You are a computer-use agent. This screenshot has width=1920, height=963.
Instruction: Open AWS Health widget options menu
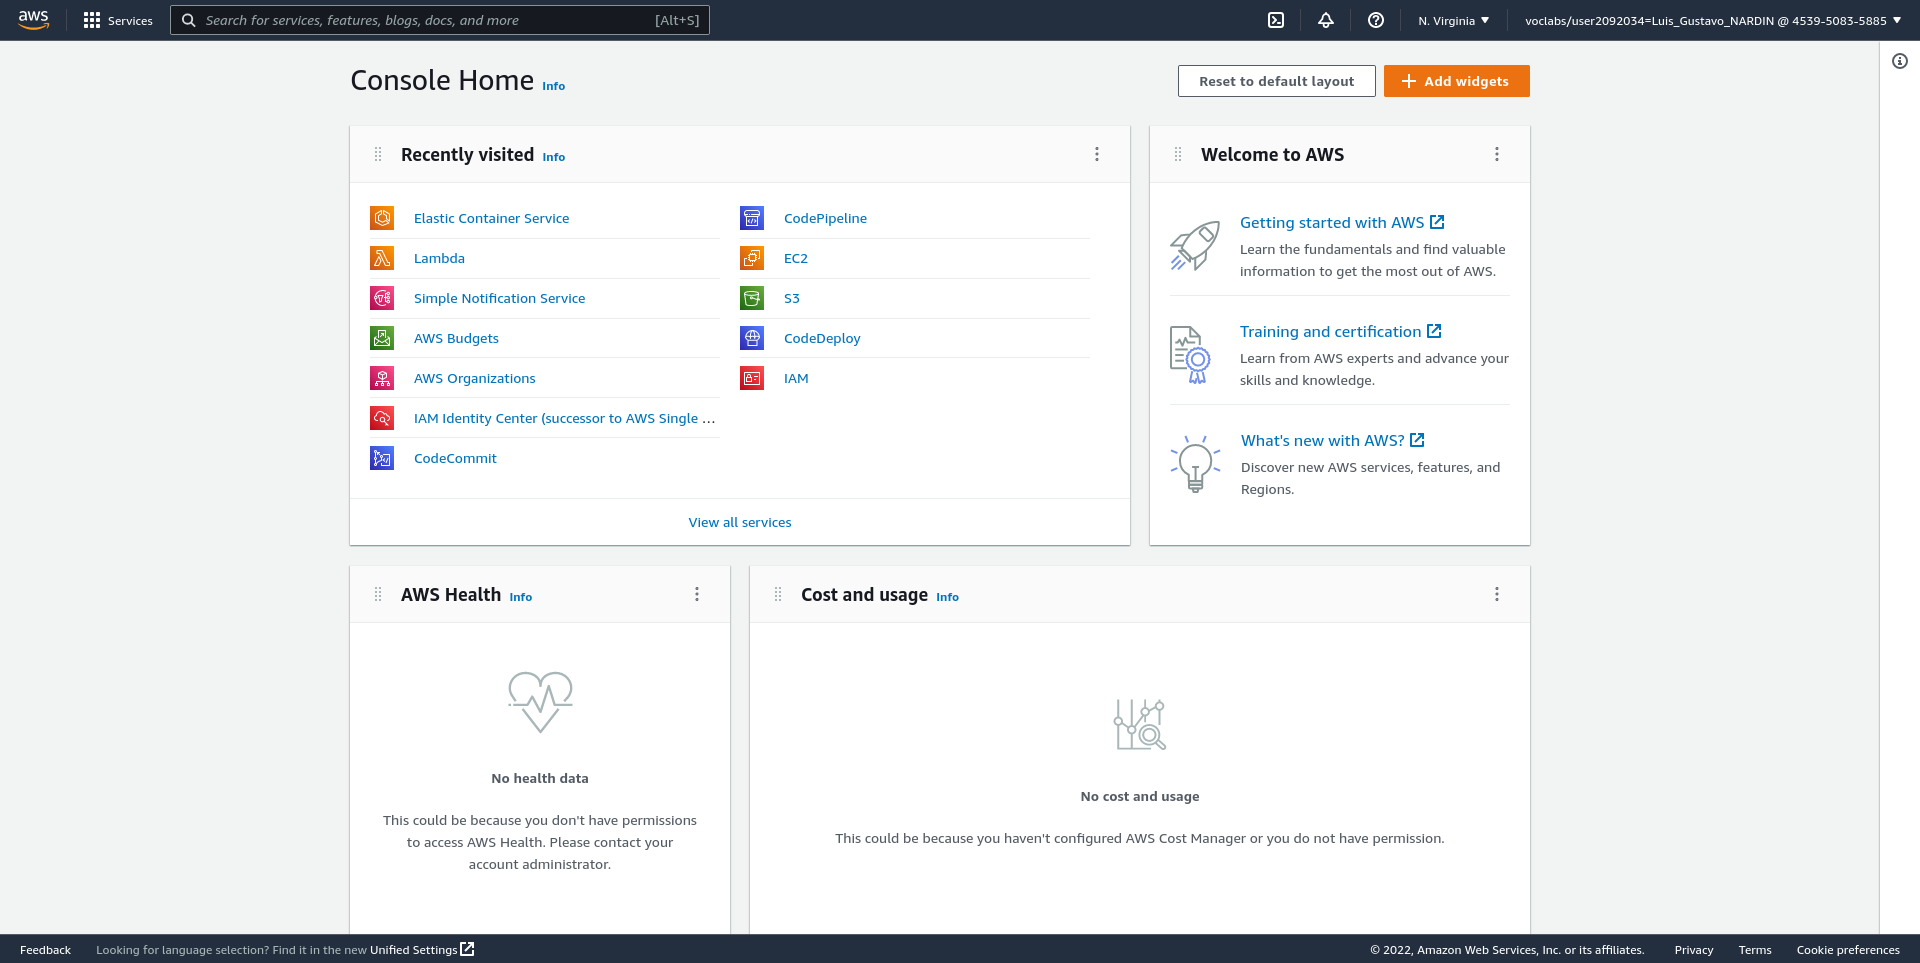click(697, 594)
